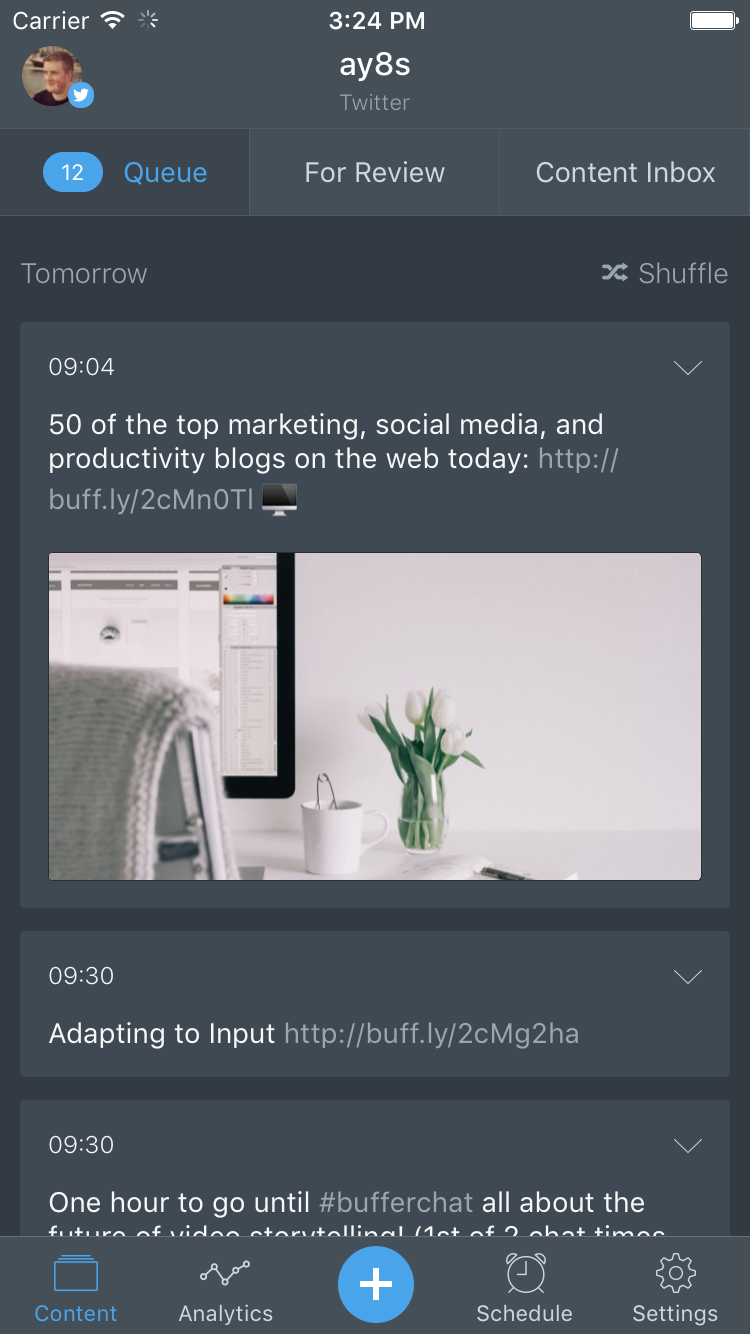The width and height of the screenshot is (750, 1334).
Task: Tap the blue compose plus button
Action: [375, 1284]
